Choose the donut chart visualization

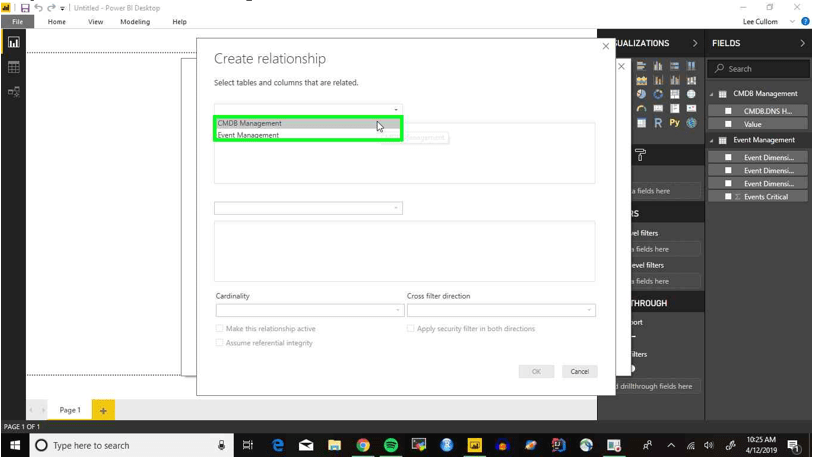tap(658, 94)
